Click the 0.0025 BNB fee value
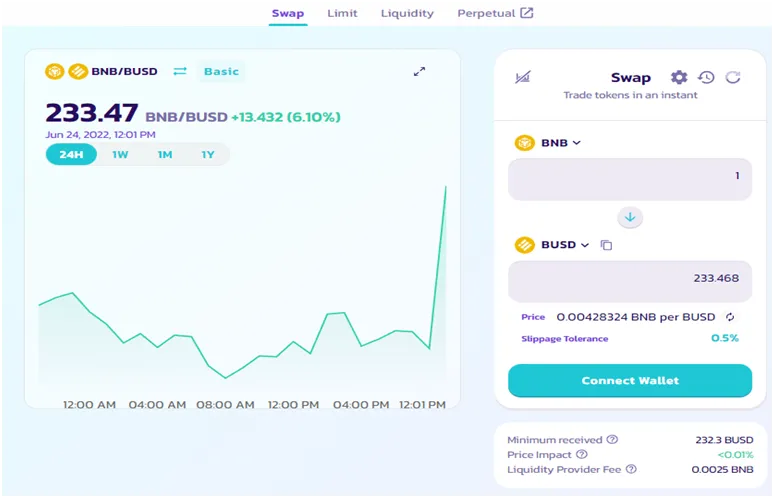774x498 pixels. point(722,469)
